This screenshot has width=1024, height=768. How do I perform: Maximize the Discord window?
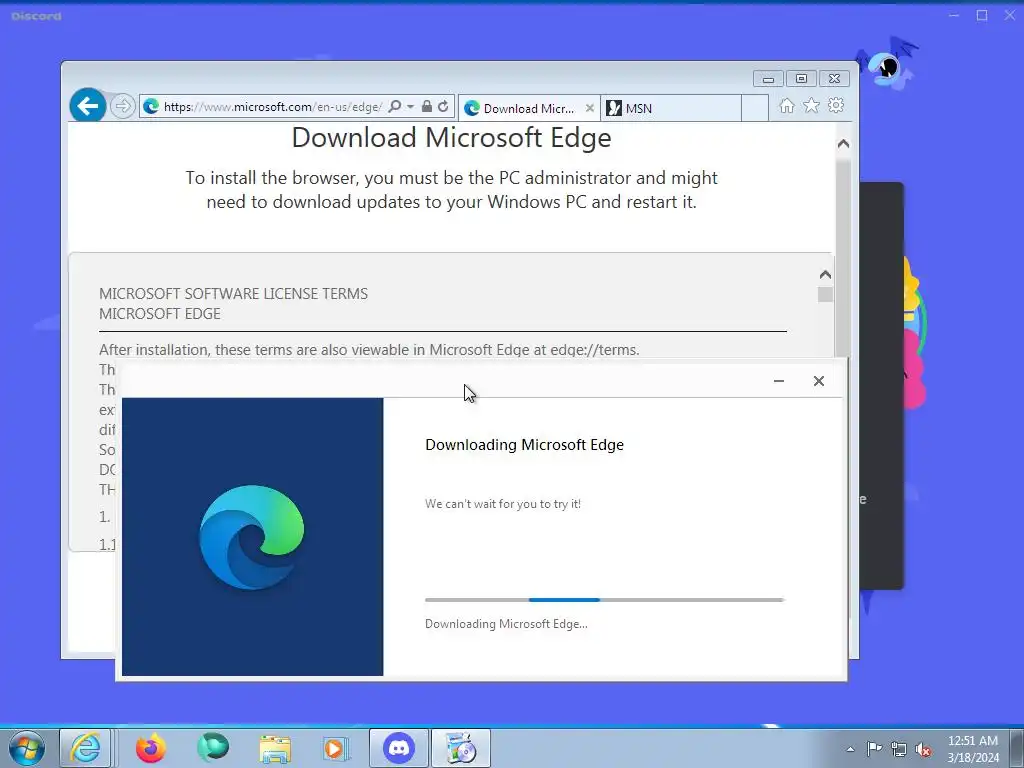pos(982,15)
